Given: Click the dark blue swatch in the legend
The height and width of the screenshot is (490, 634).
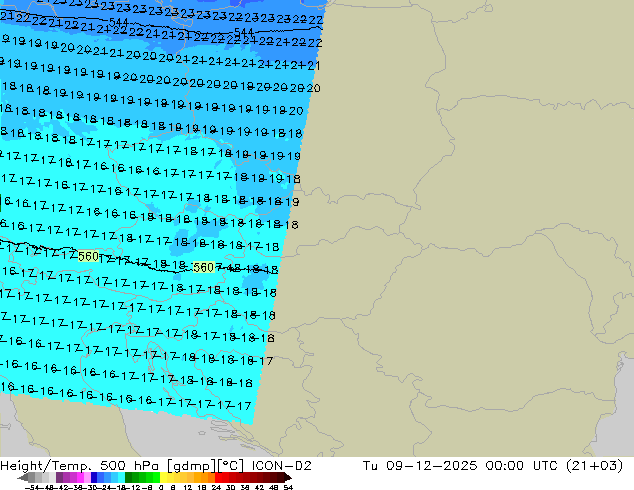Looking at the screenshot, I should tap(94, 477).
